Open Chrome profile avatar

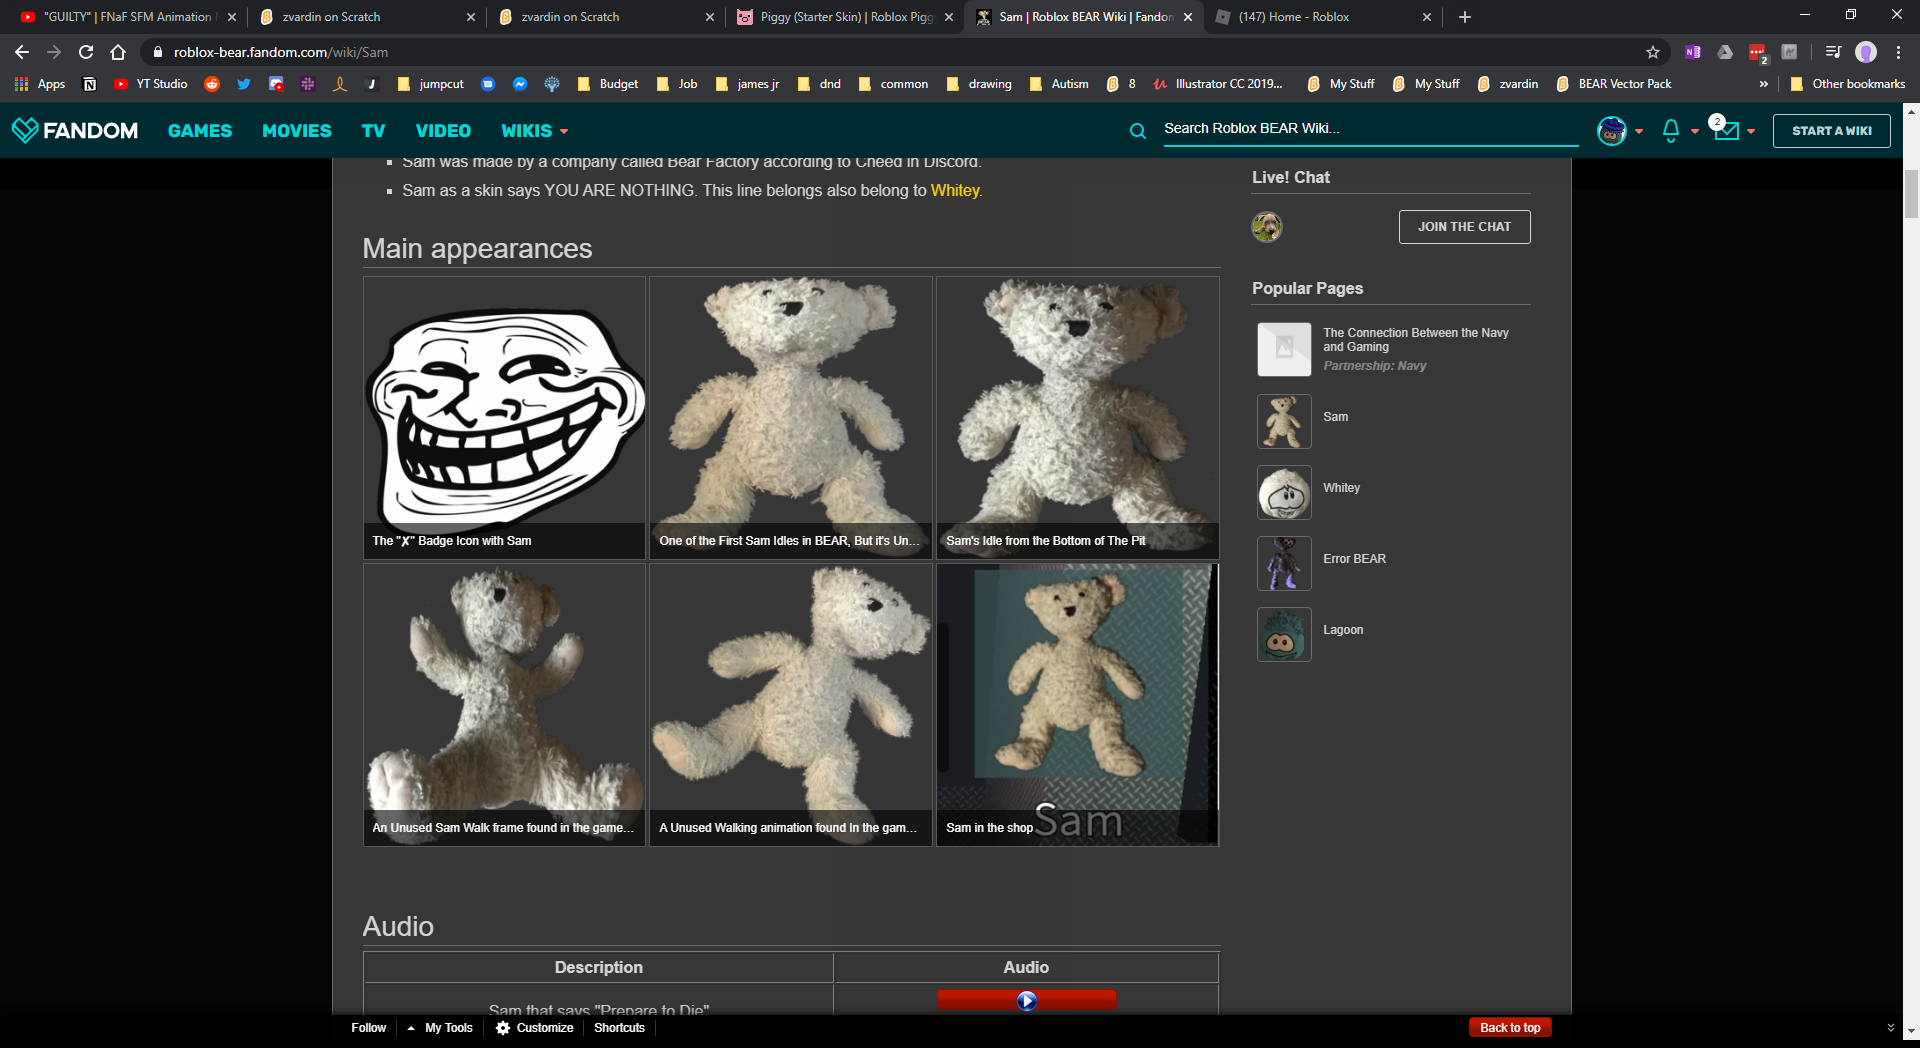(x=1866, y=52)
